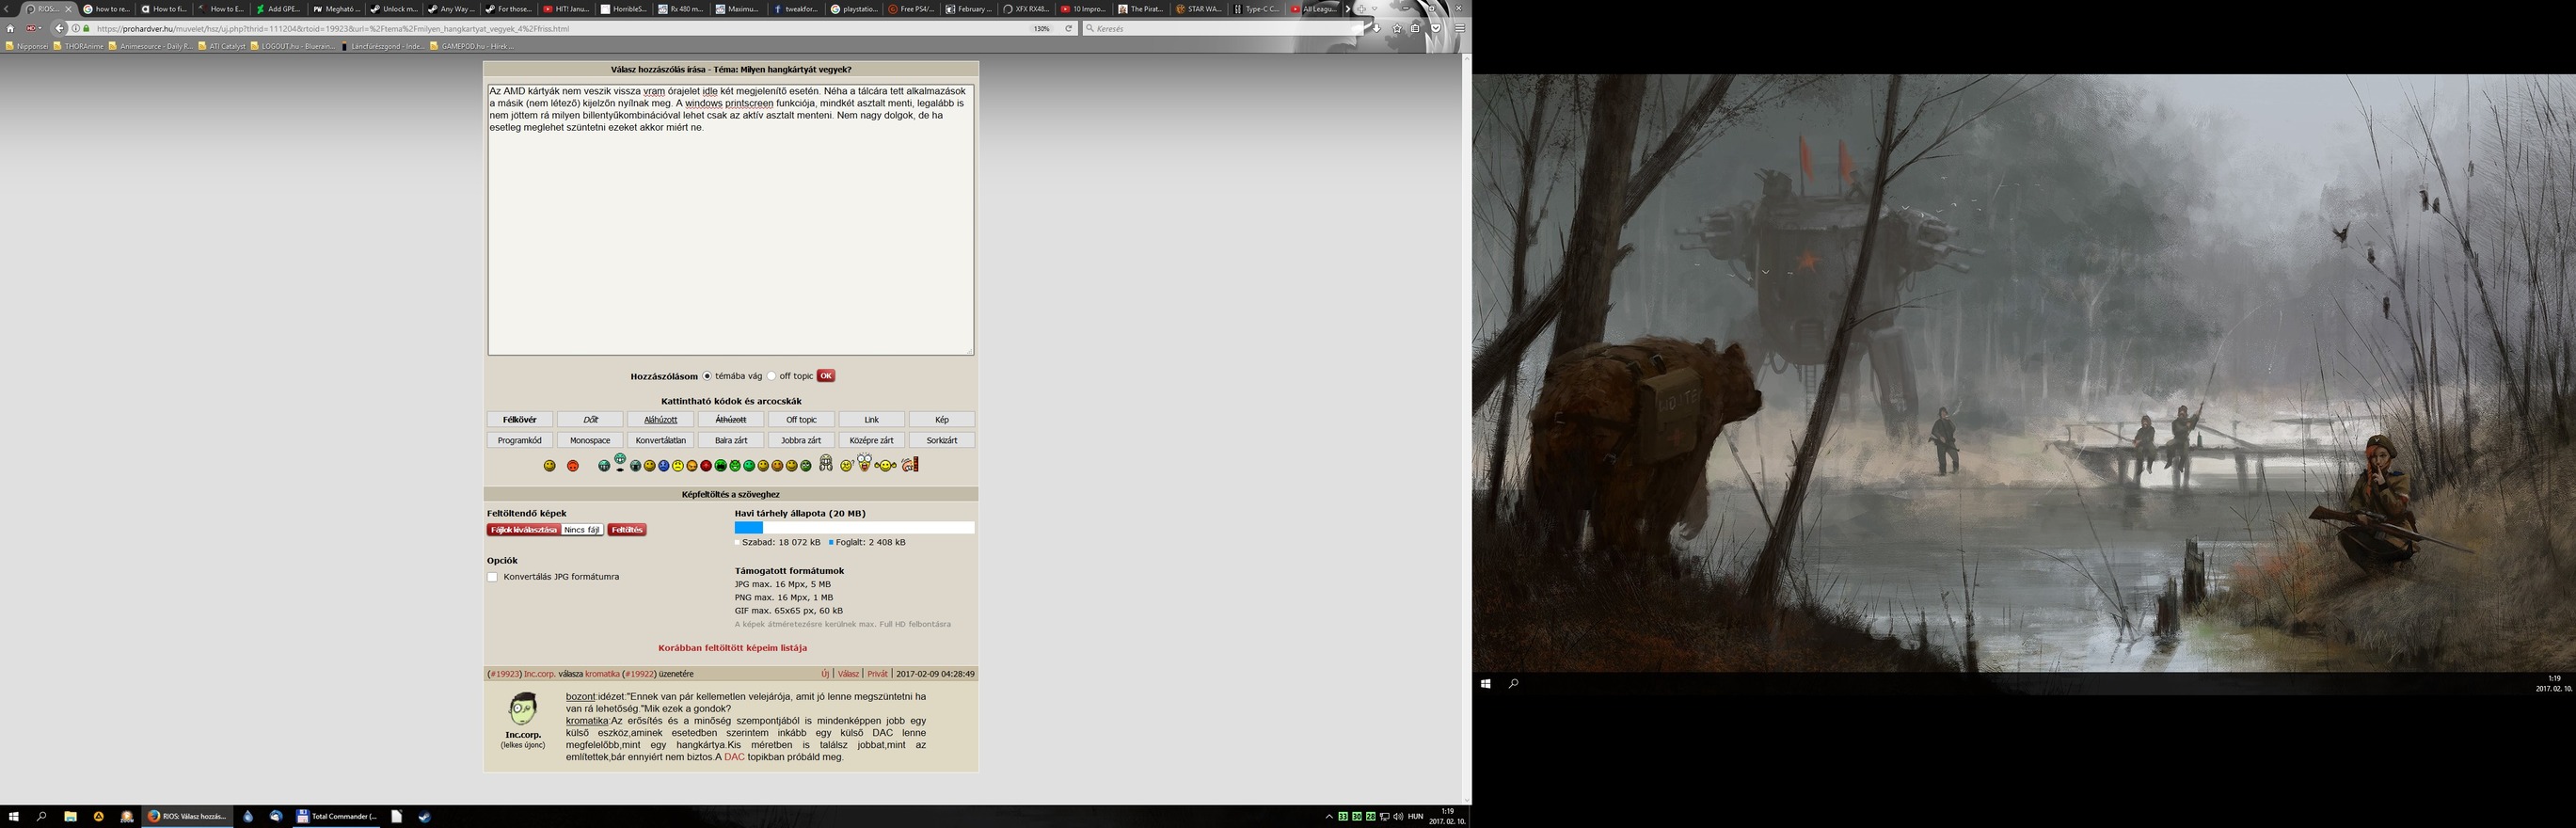Select the 'témába vág' radio option
Screen dimensions: 2576x828
coord(707,376)
